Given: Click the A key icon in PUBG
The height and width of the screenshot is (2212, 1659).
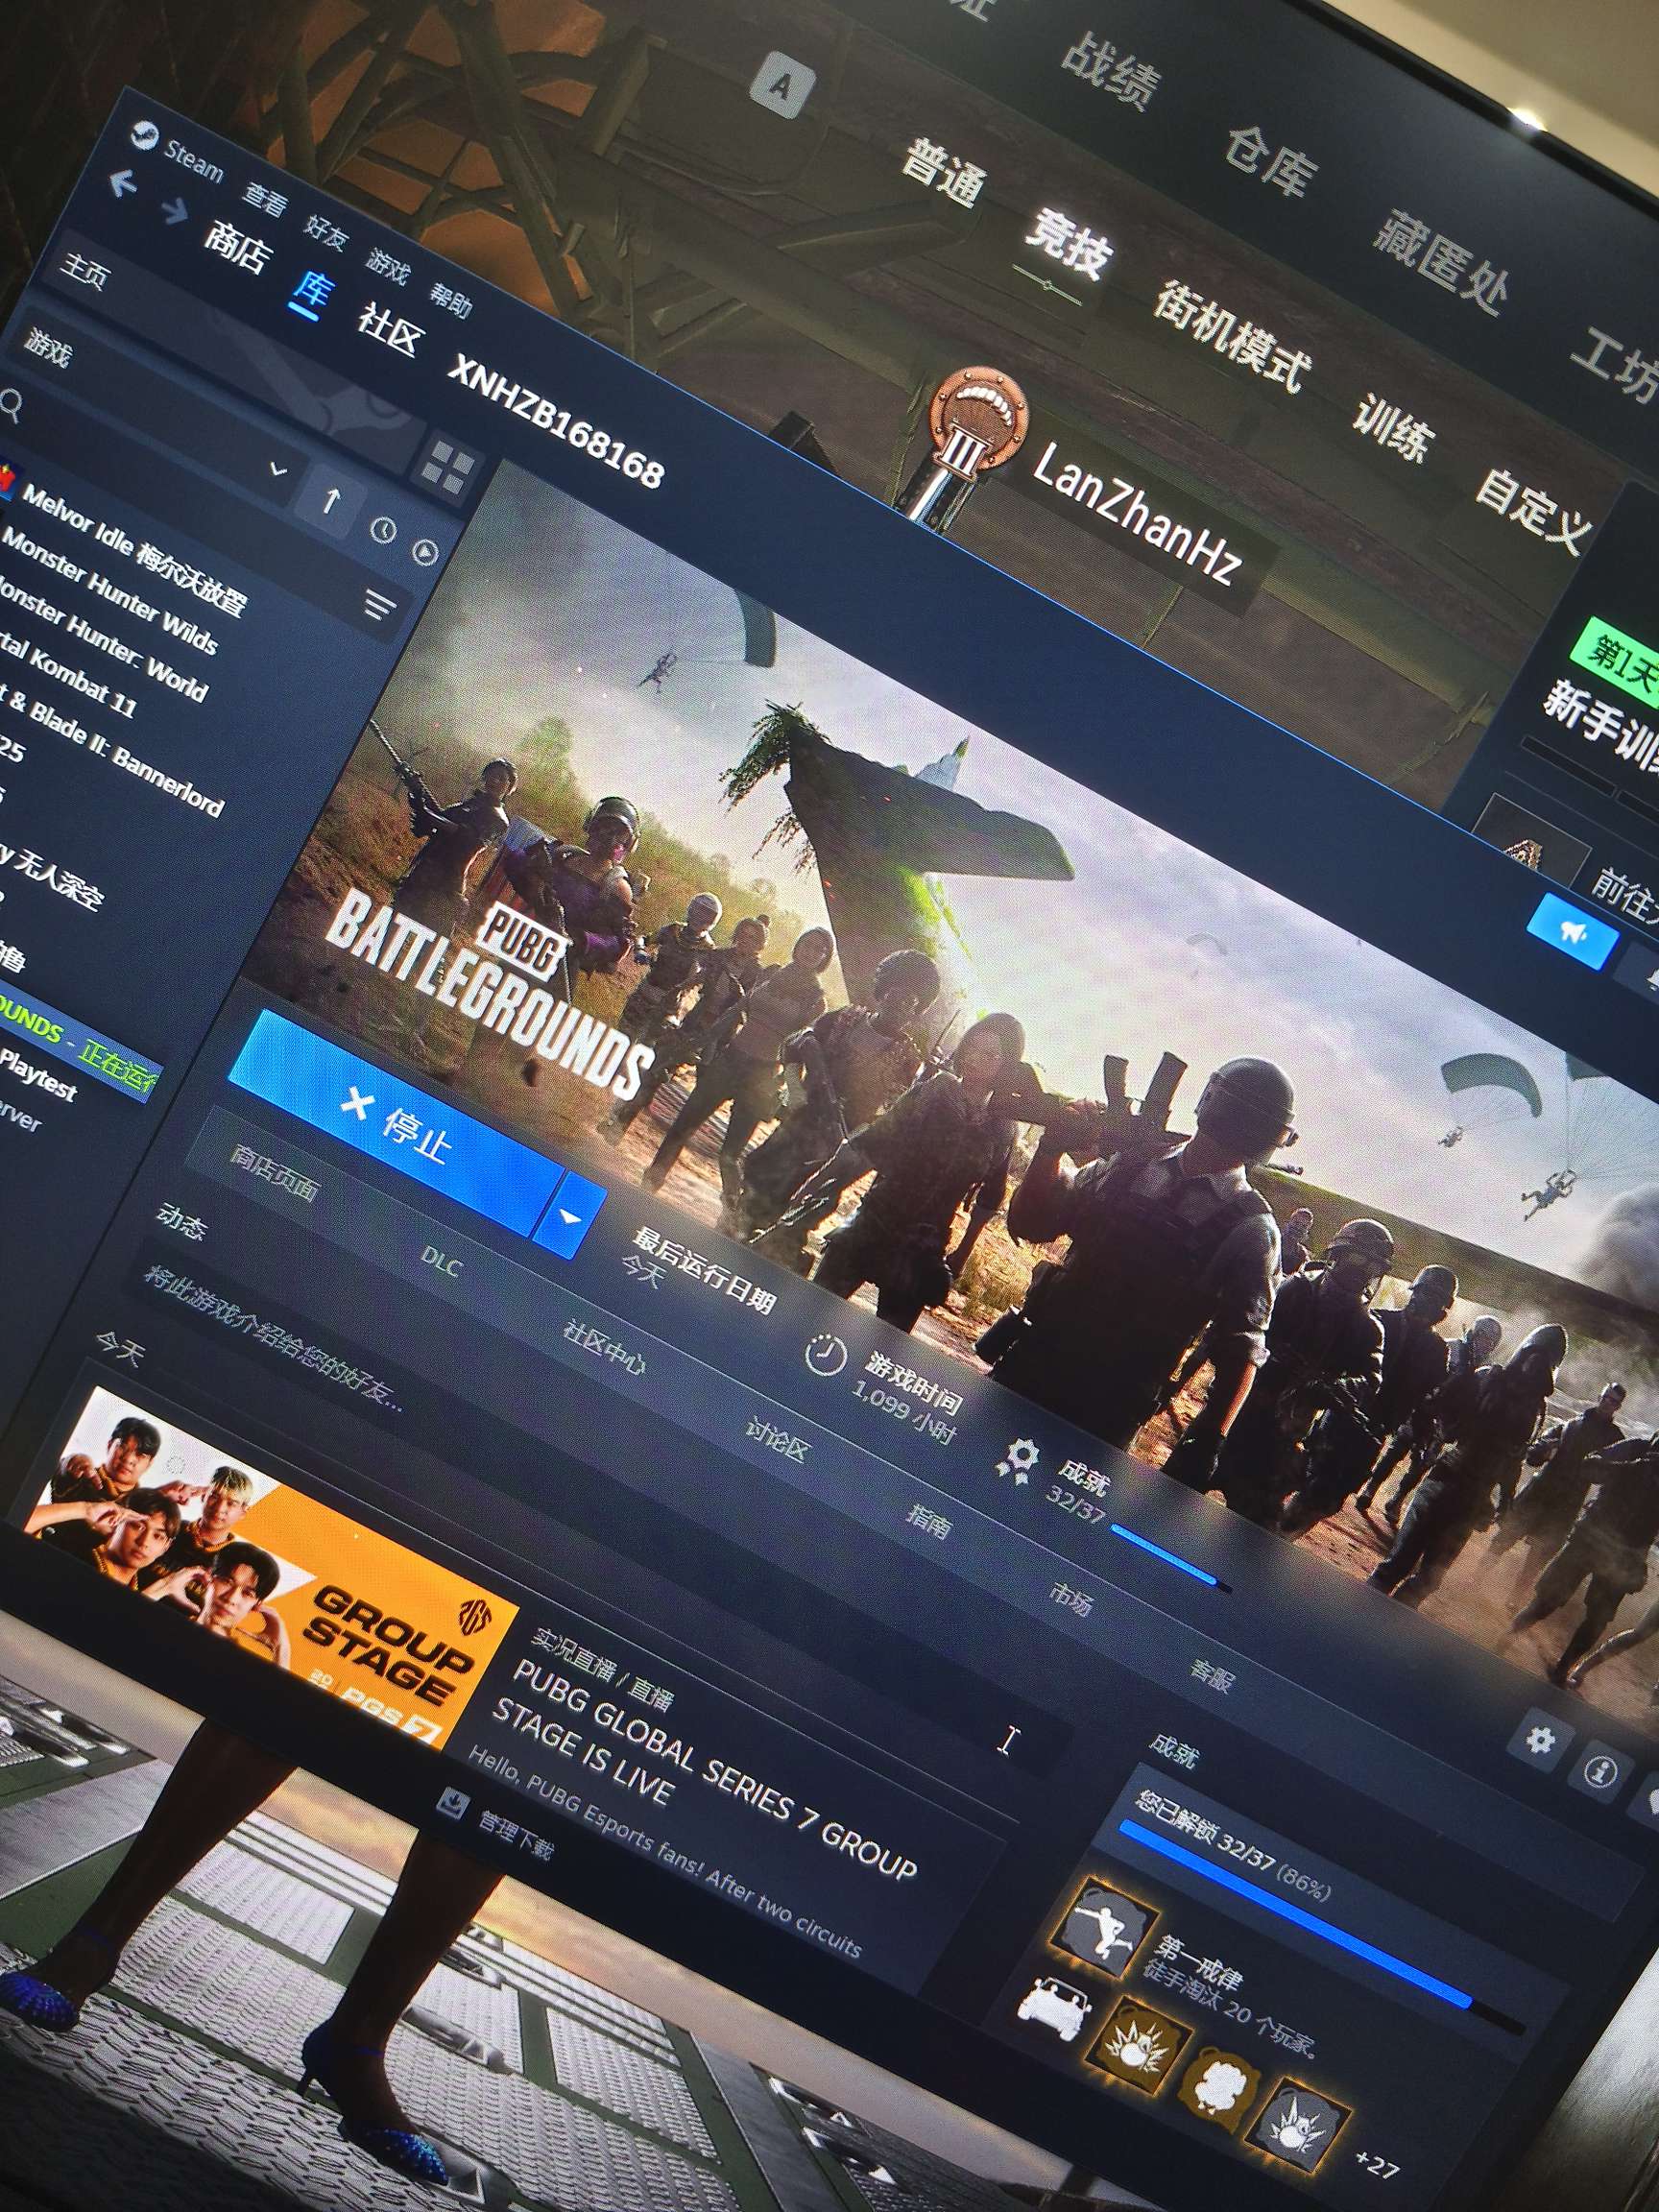Looking at the screenshot, I should (781, 86).
